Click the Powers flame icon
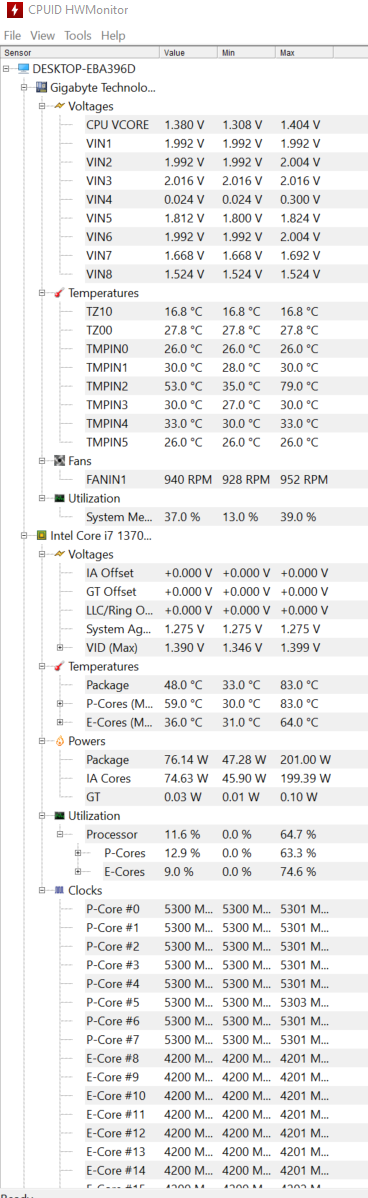The width and height of the screenshot is (368, 1198). (x=60, y=741)
